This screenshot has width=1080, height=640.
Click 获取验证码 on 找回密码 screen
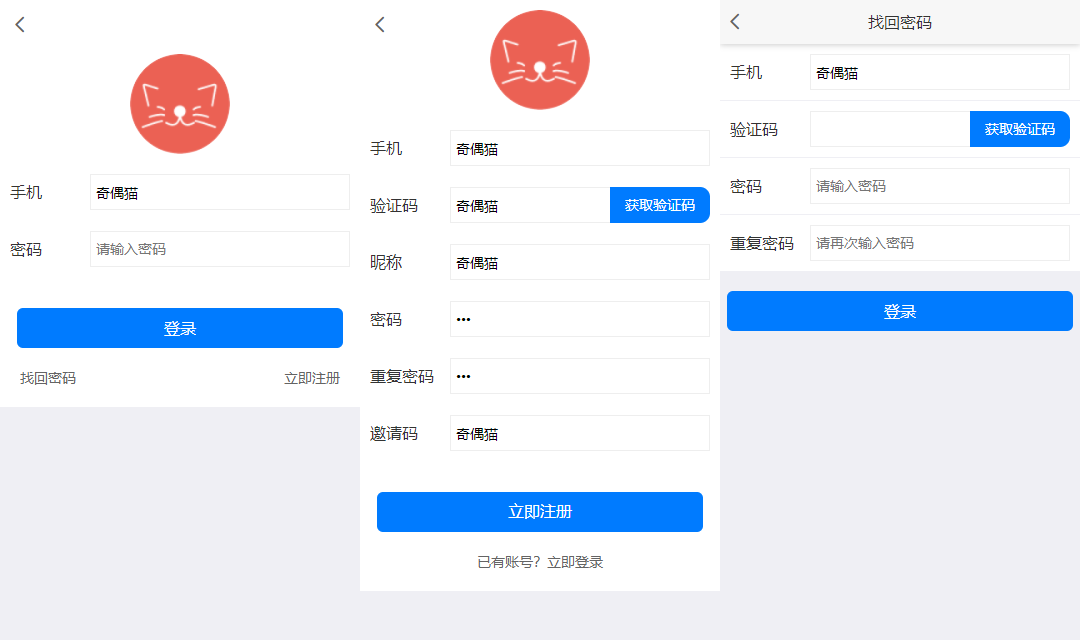(x=1020, y=129)
